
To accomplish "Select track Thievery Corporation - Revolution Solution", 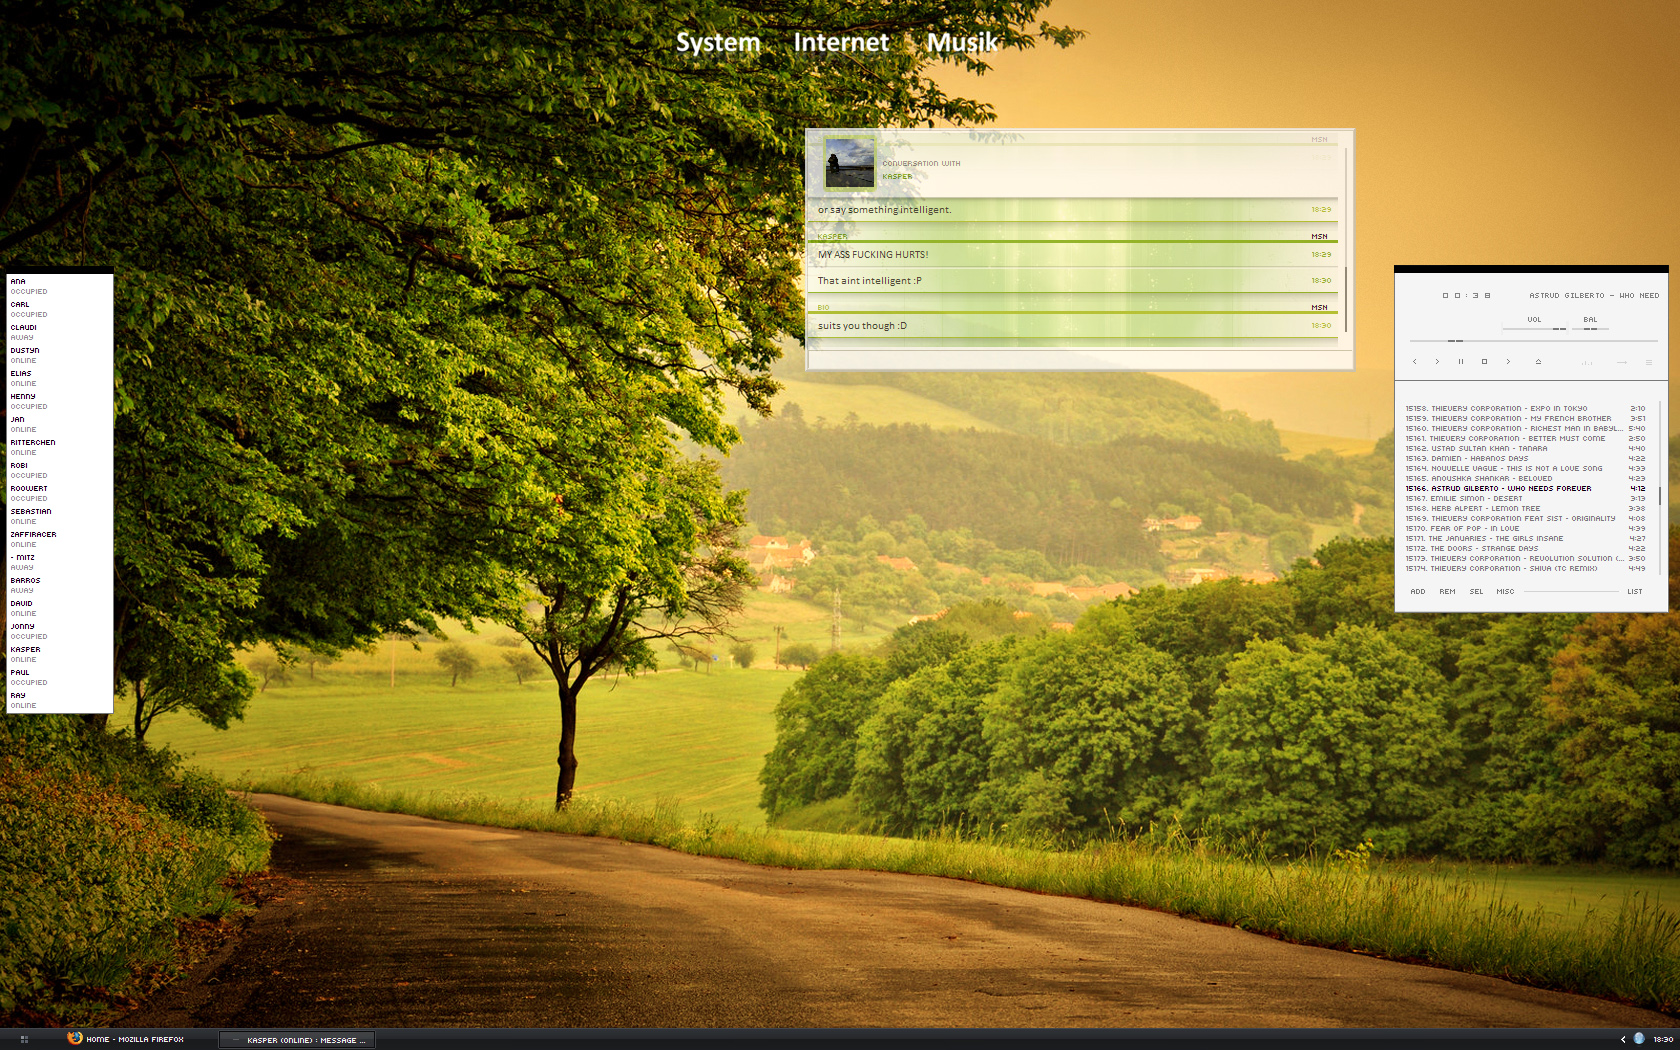I will pyautogui.click(x=1525, y=559).
